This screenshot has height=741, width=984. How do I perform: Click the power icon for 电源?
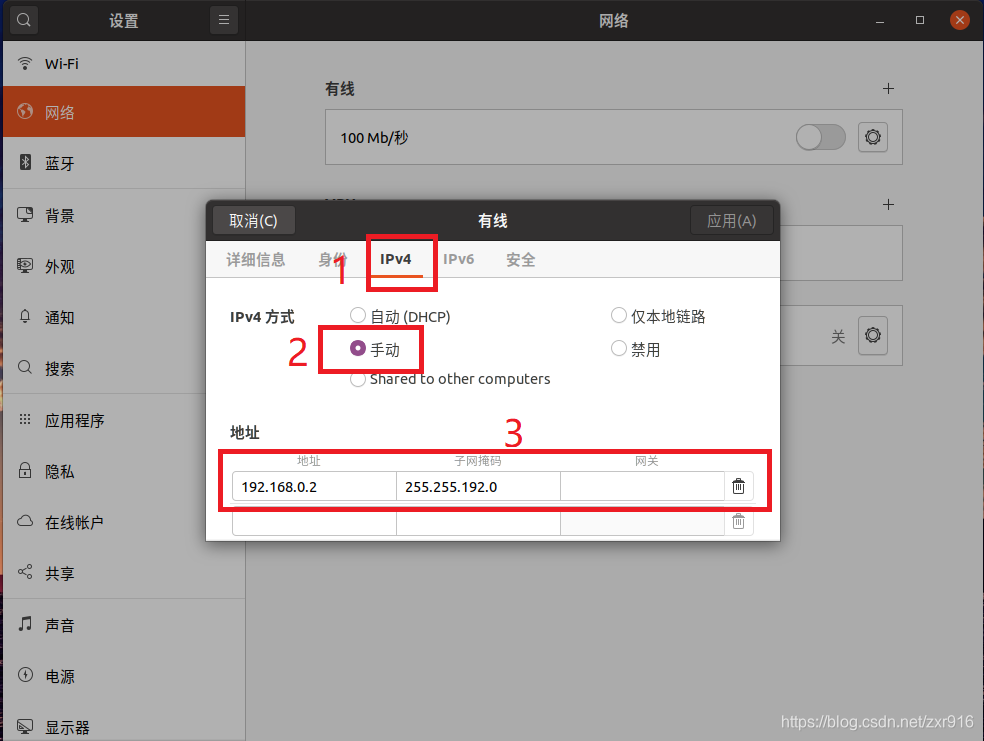coord(24,674)
